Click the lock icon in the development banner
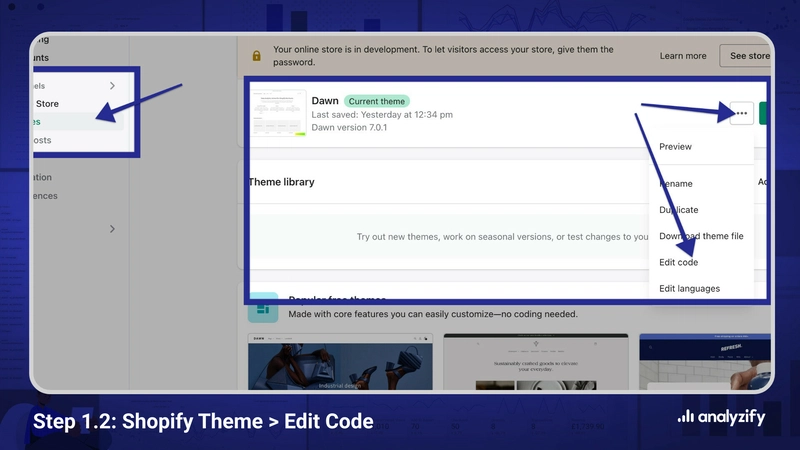The image size is (800, 450). pos(257,56)
